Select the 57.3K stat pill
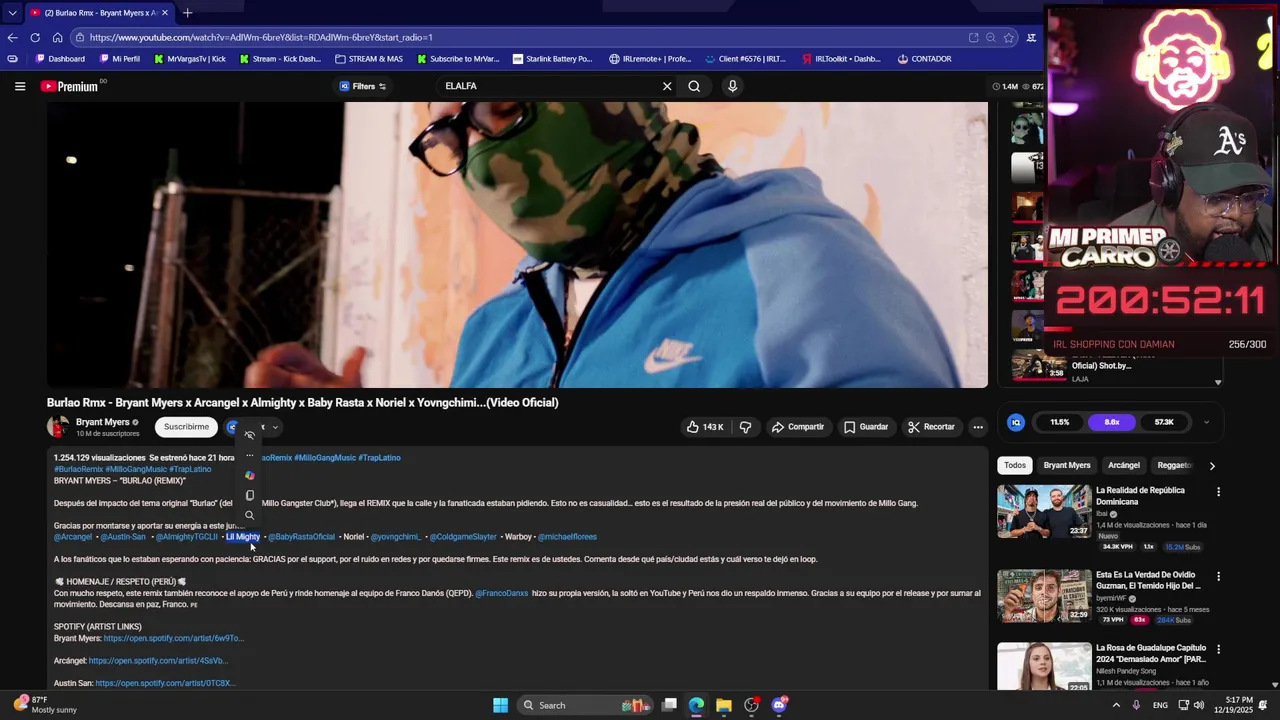1280x720 pixels. coord(1164,422)
